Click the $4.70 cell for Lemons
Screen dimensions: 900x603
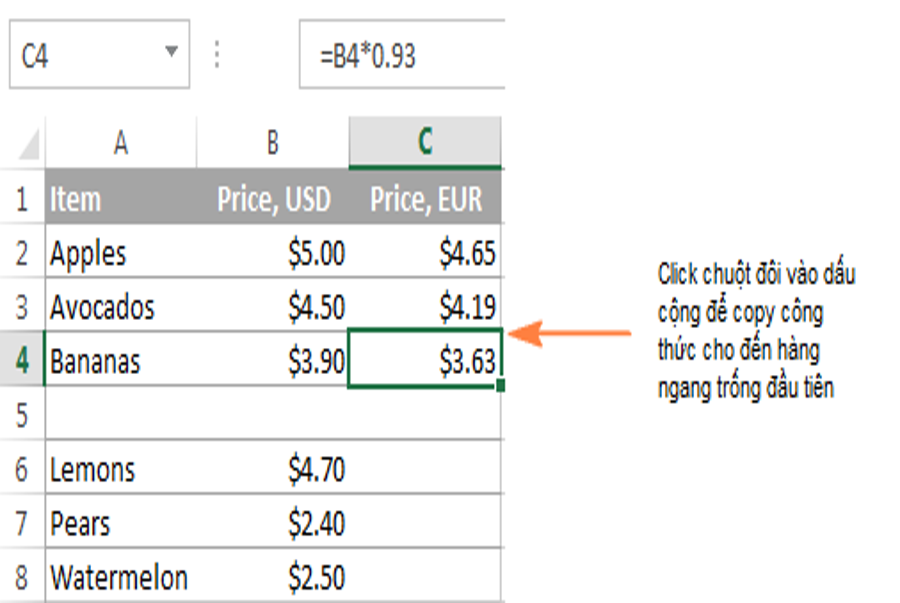272,469
